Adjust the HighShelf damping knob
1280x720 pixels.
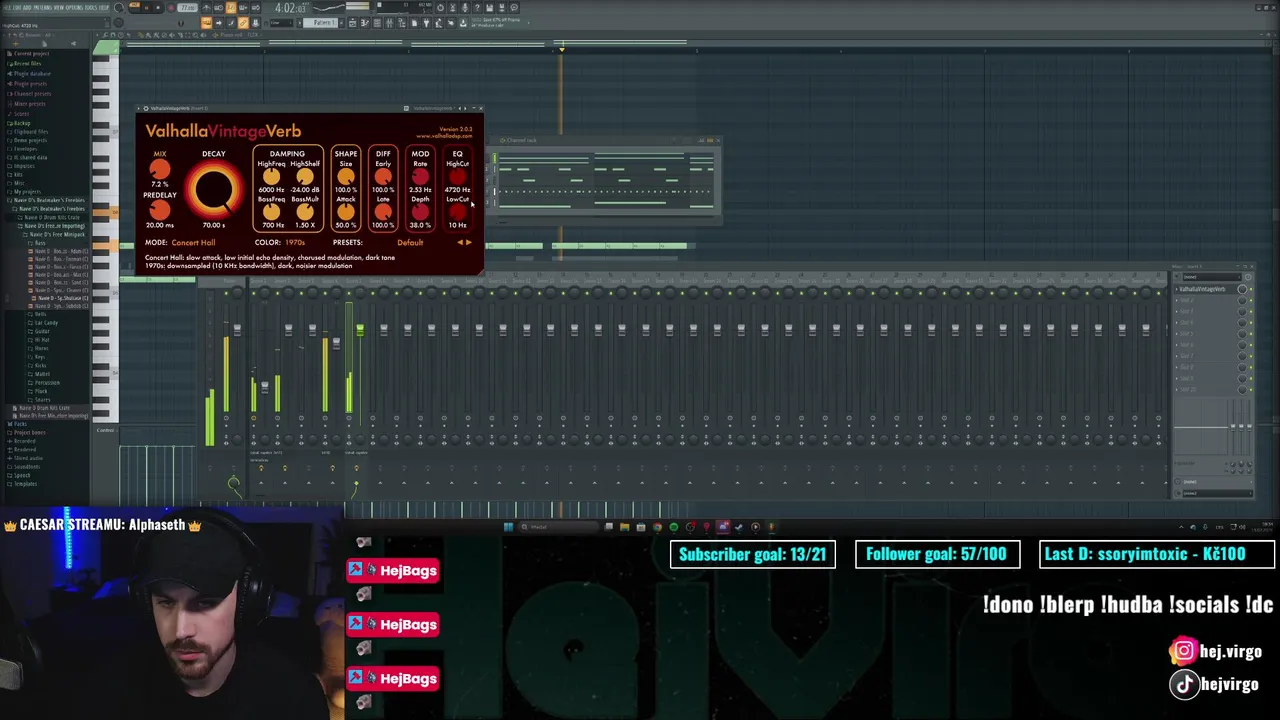click(x=305, y=177)
